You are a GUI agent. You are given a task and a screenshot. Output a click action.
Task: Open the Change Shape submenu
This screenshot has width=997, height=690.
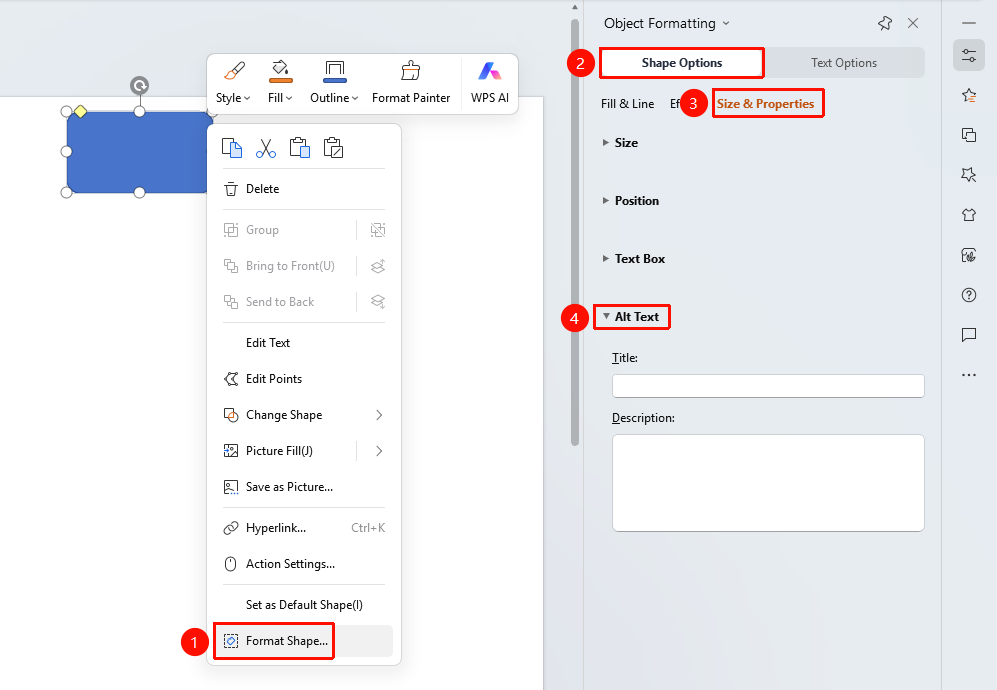point(304,415)
